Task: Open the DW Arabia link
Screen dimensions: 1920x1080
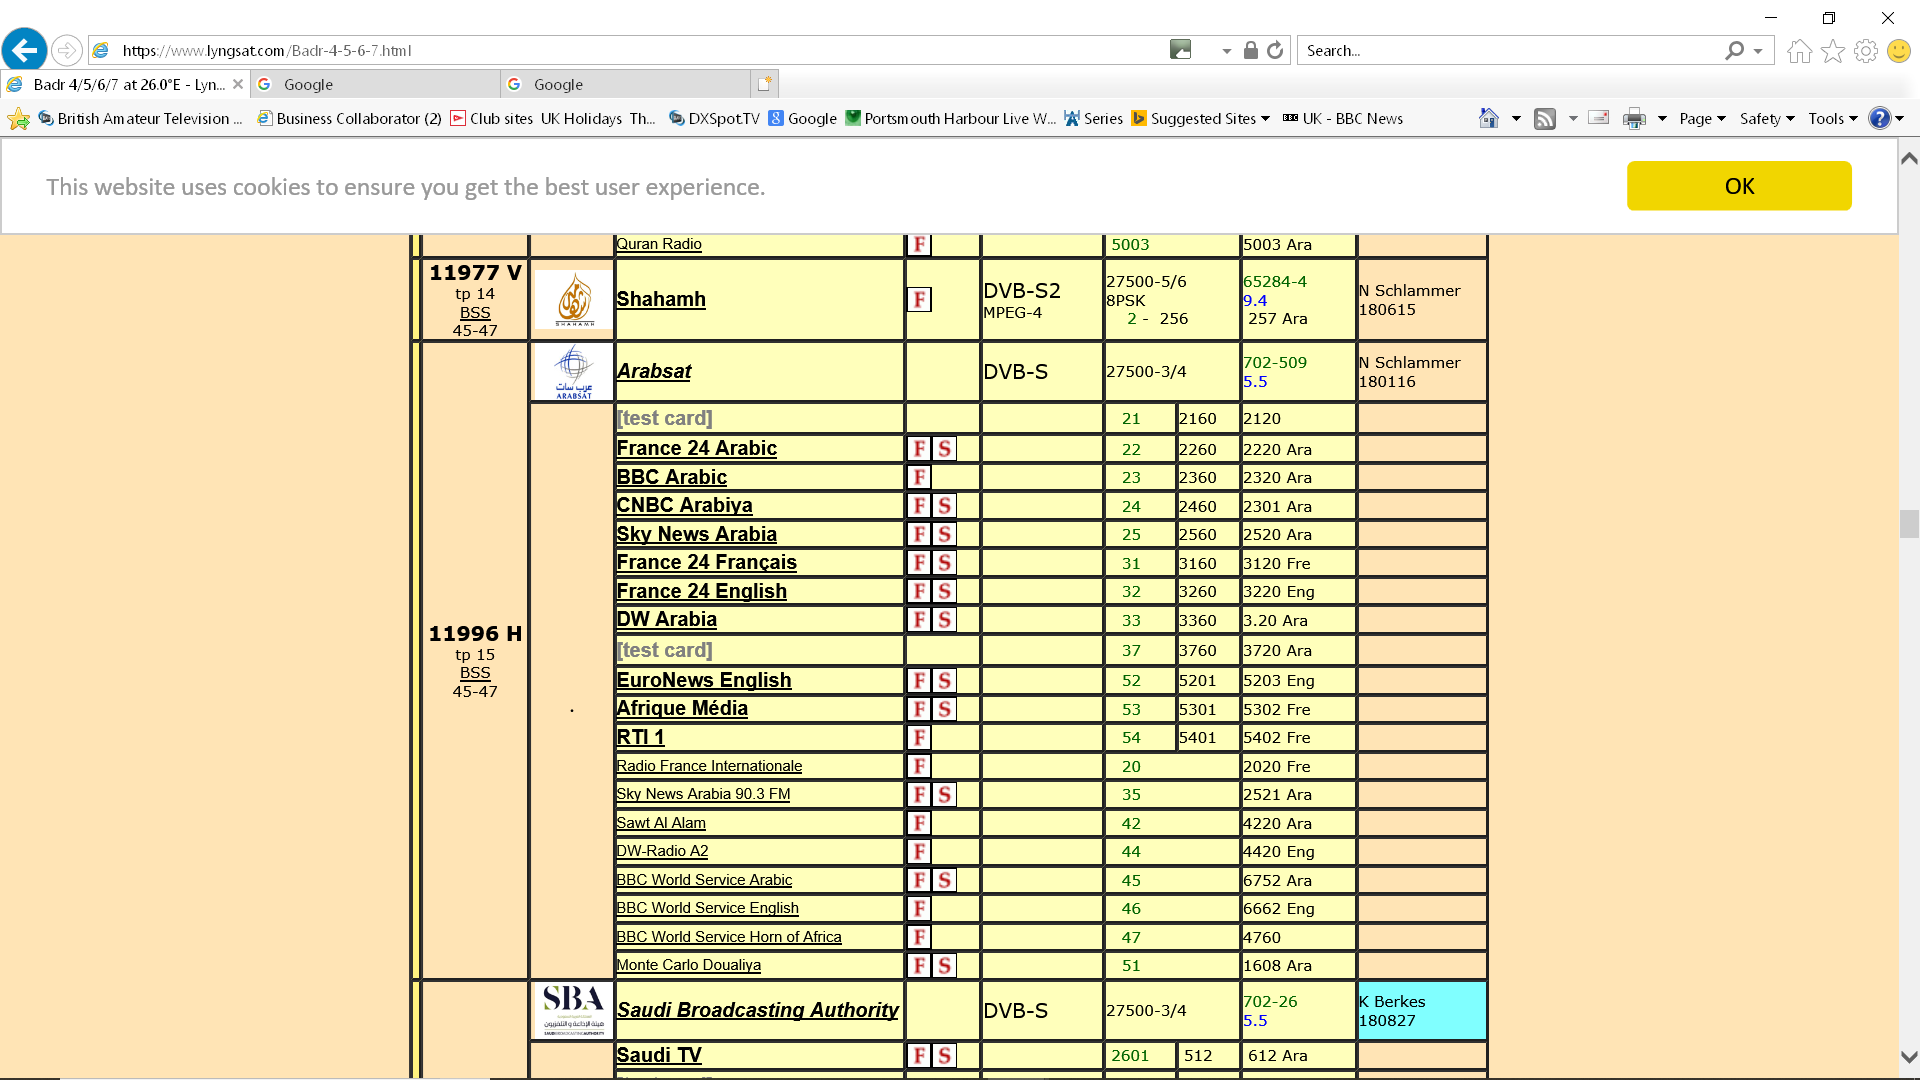Action: click(666, 619)
